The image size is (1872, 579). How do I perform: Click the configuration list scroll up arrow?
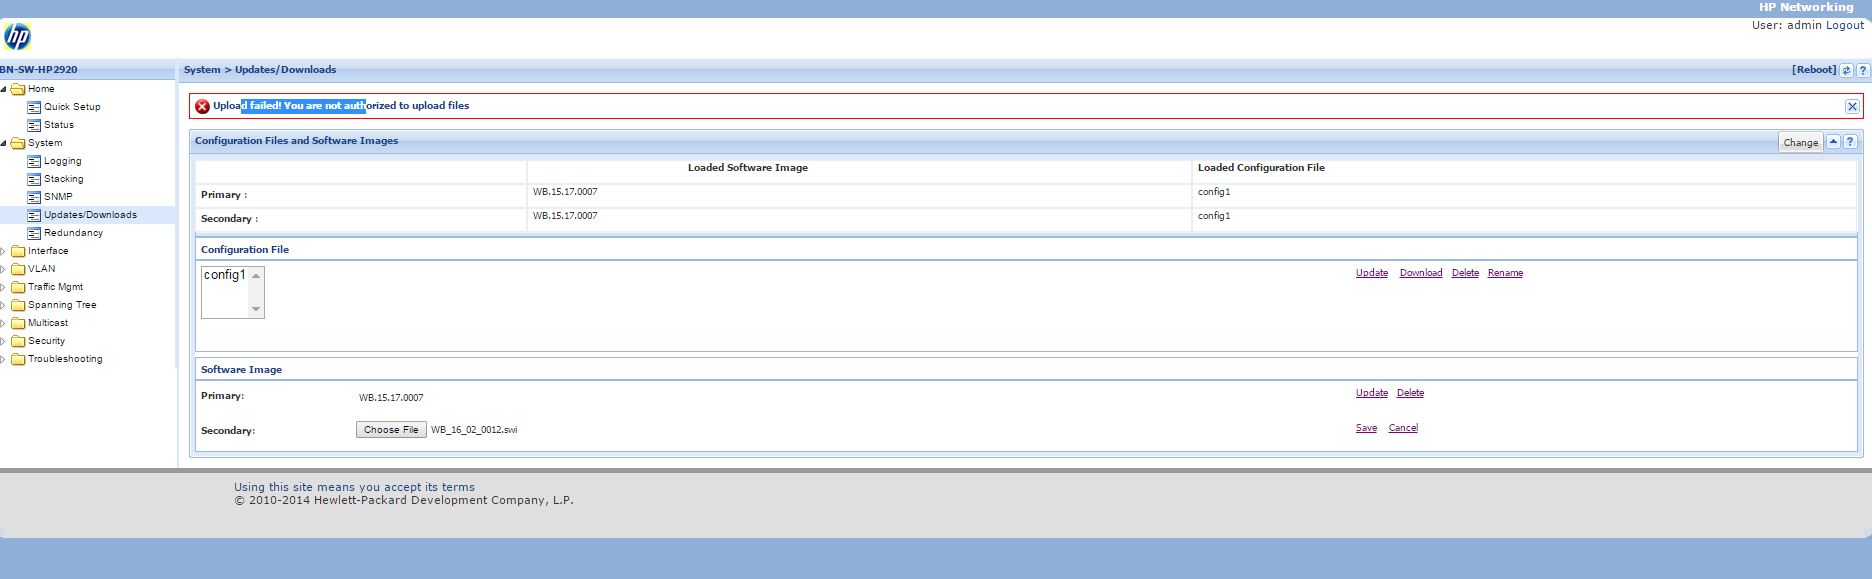(256, 275)
